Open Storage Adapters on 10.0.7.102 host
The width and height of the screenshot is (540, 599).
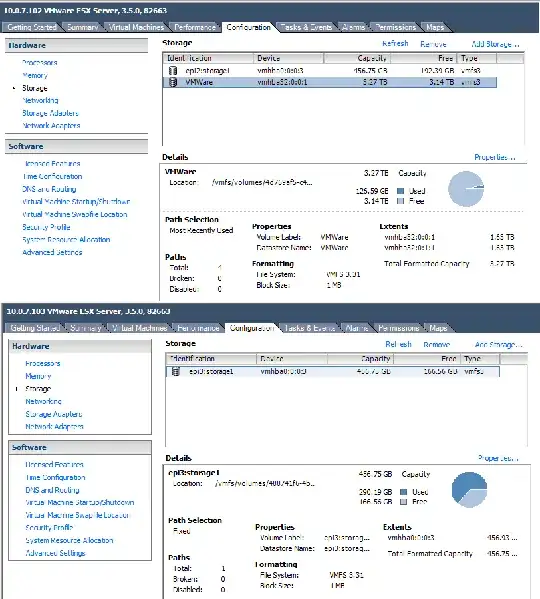pos(50,113)
